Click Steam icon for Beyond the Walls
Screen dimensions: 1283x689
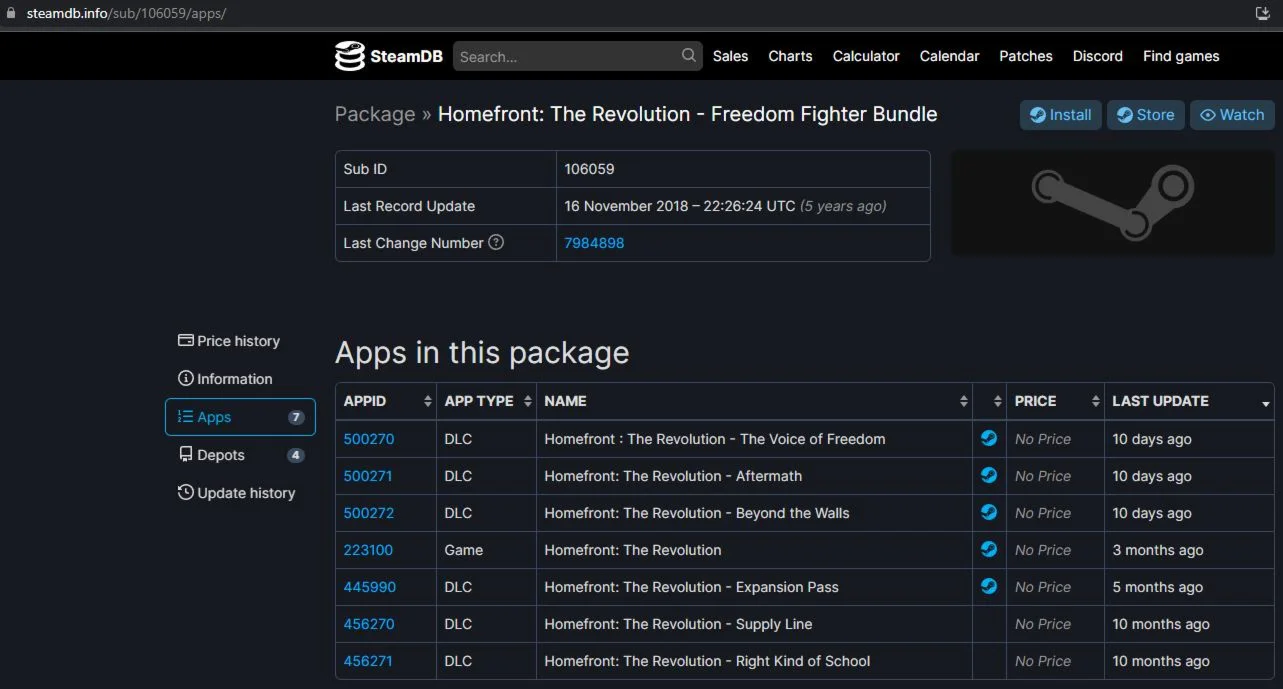pos(989,512)
